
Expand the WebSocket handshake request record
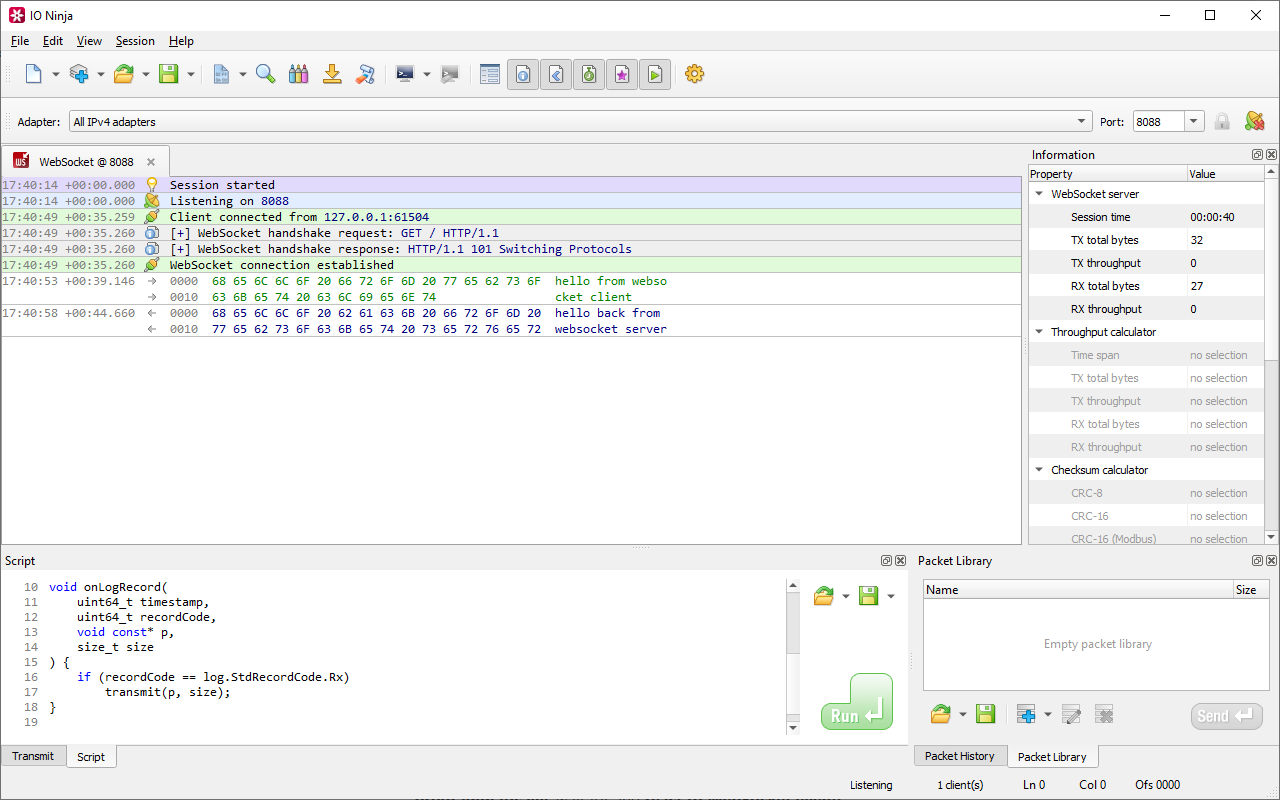[x=180, y=233]
